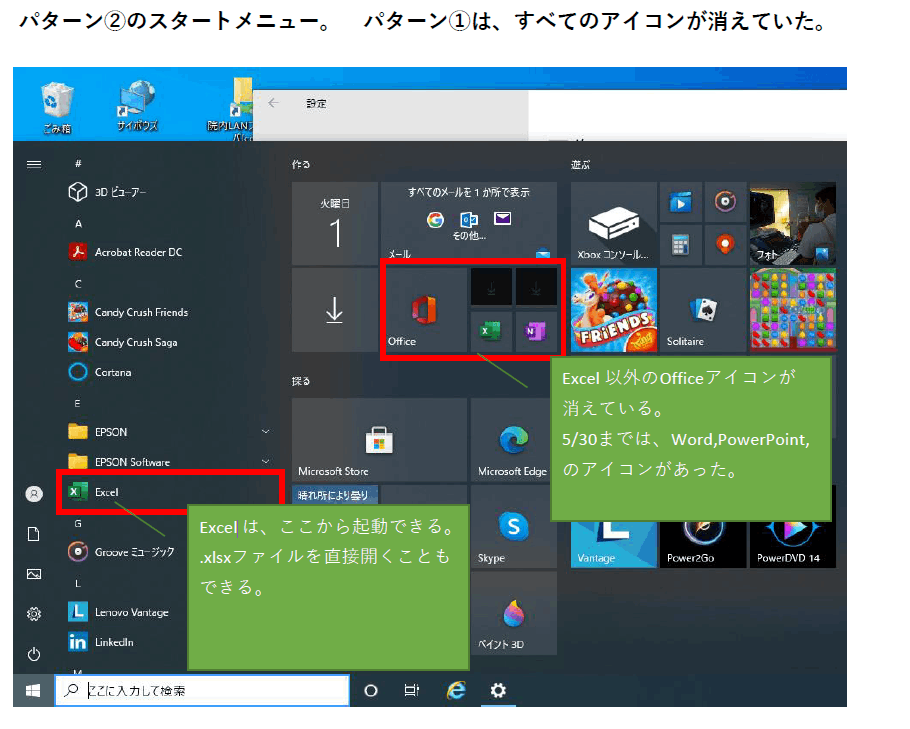The image size is (910, 729).
Task: Open the フォト tile
Action: [793, 223]
